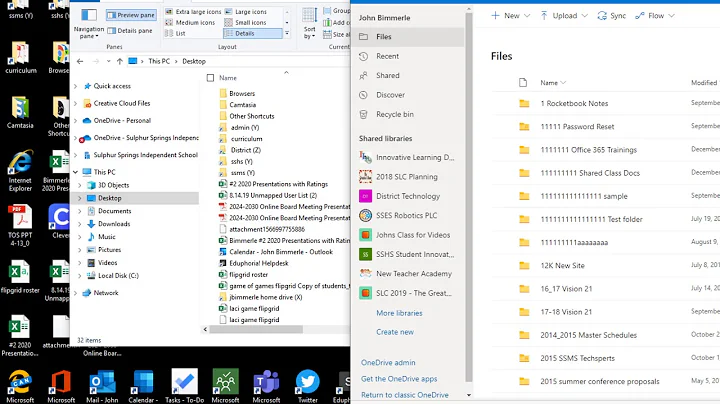Open Navigation pane options in File Explorer
This screenshot has height=404, width=720.
click(89, 23)
